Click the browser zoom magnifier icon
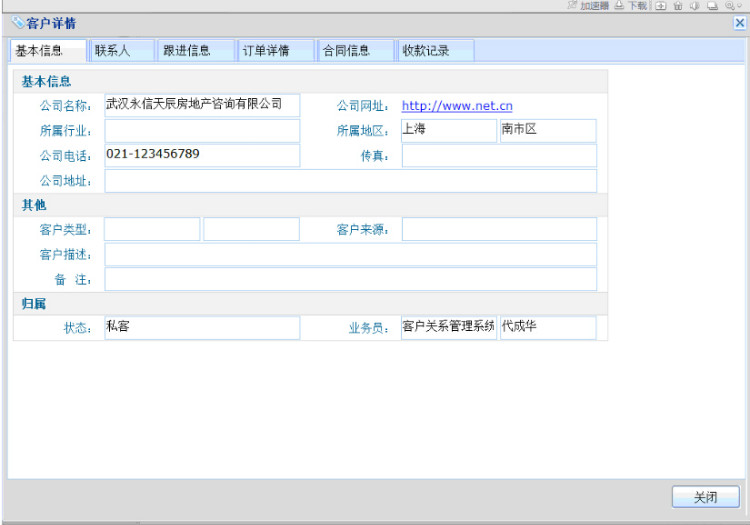750x525 pixels. pos(732,5)
